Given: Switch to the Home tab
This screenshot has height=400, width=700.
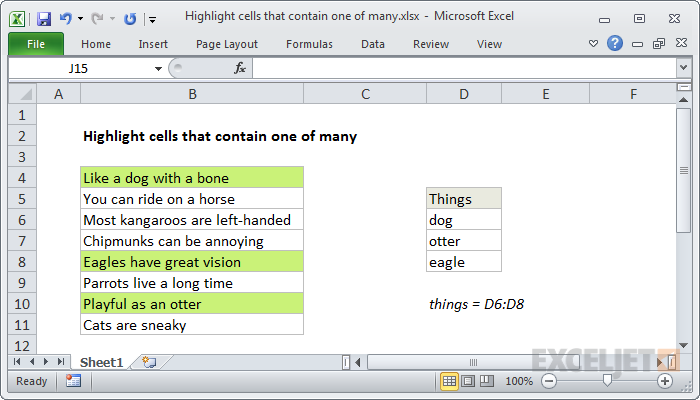Looking at the screenshot, I should (96, 44).
